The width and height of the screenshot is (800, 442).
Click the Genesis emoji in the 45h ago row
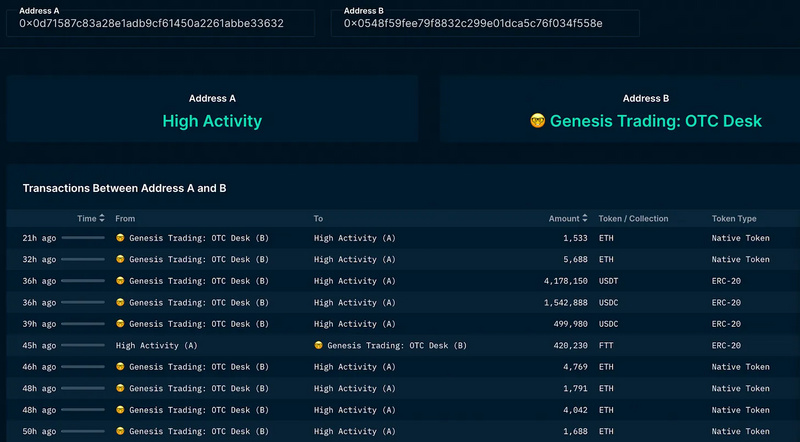tap(319, 345)
